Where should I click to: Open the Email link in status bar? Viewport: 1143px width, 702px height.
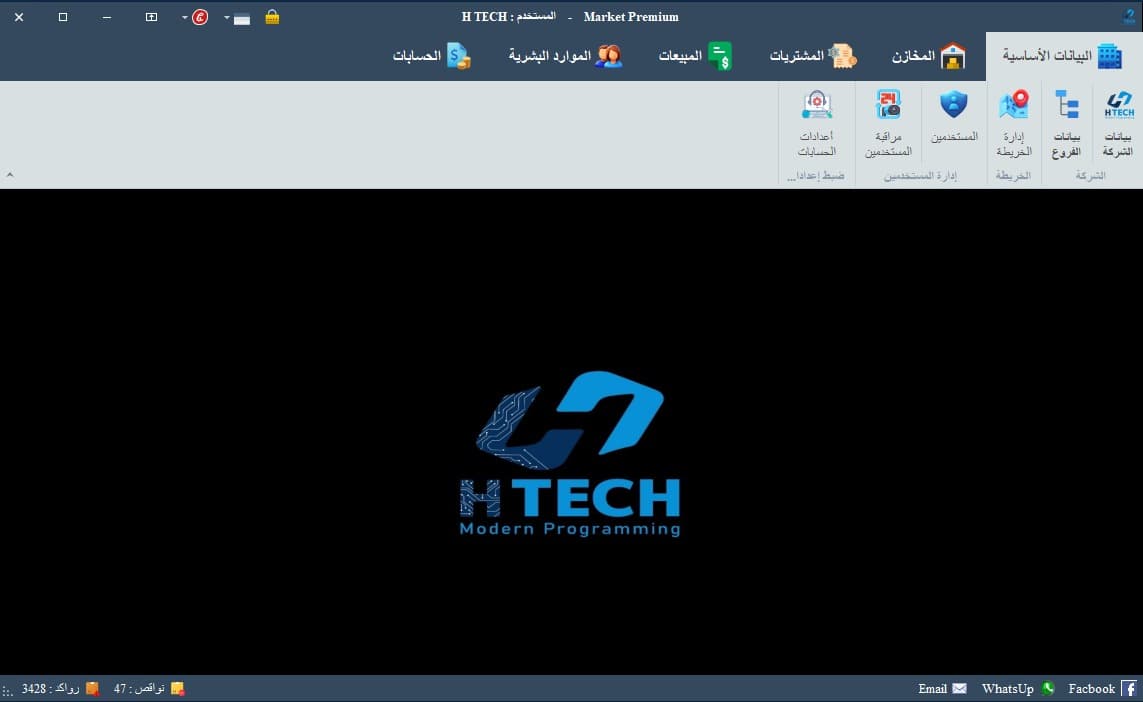pos(942,689)
